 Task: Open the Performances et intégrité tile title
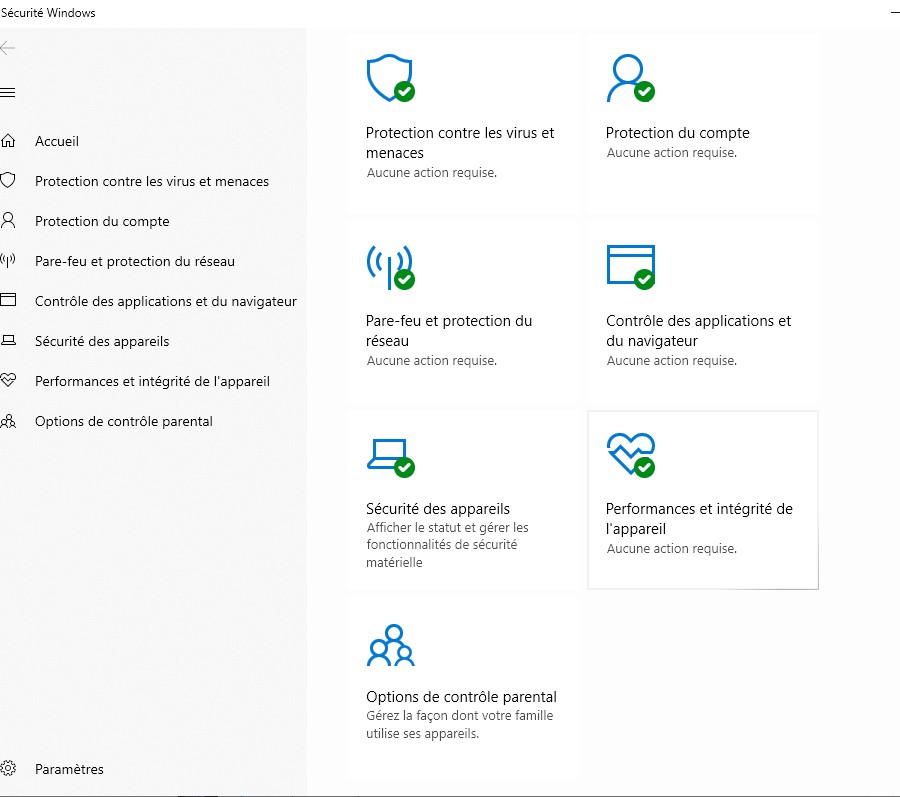tap(699, 519)
